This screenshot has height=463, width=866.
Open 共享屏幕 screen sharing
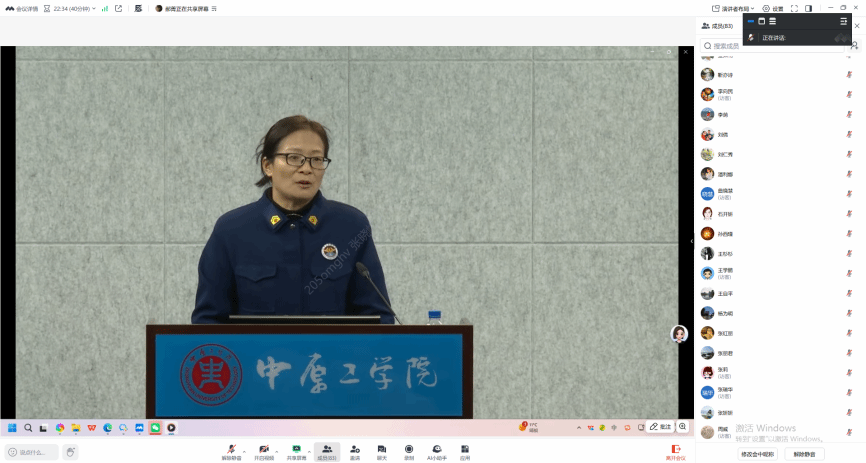(x=295, y=451)
